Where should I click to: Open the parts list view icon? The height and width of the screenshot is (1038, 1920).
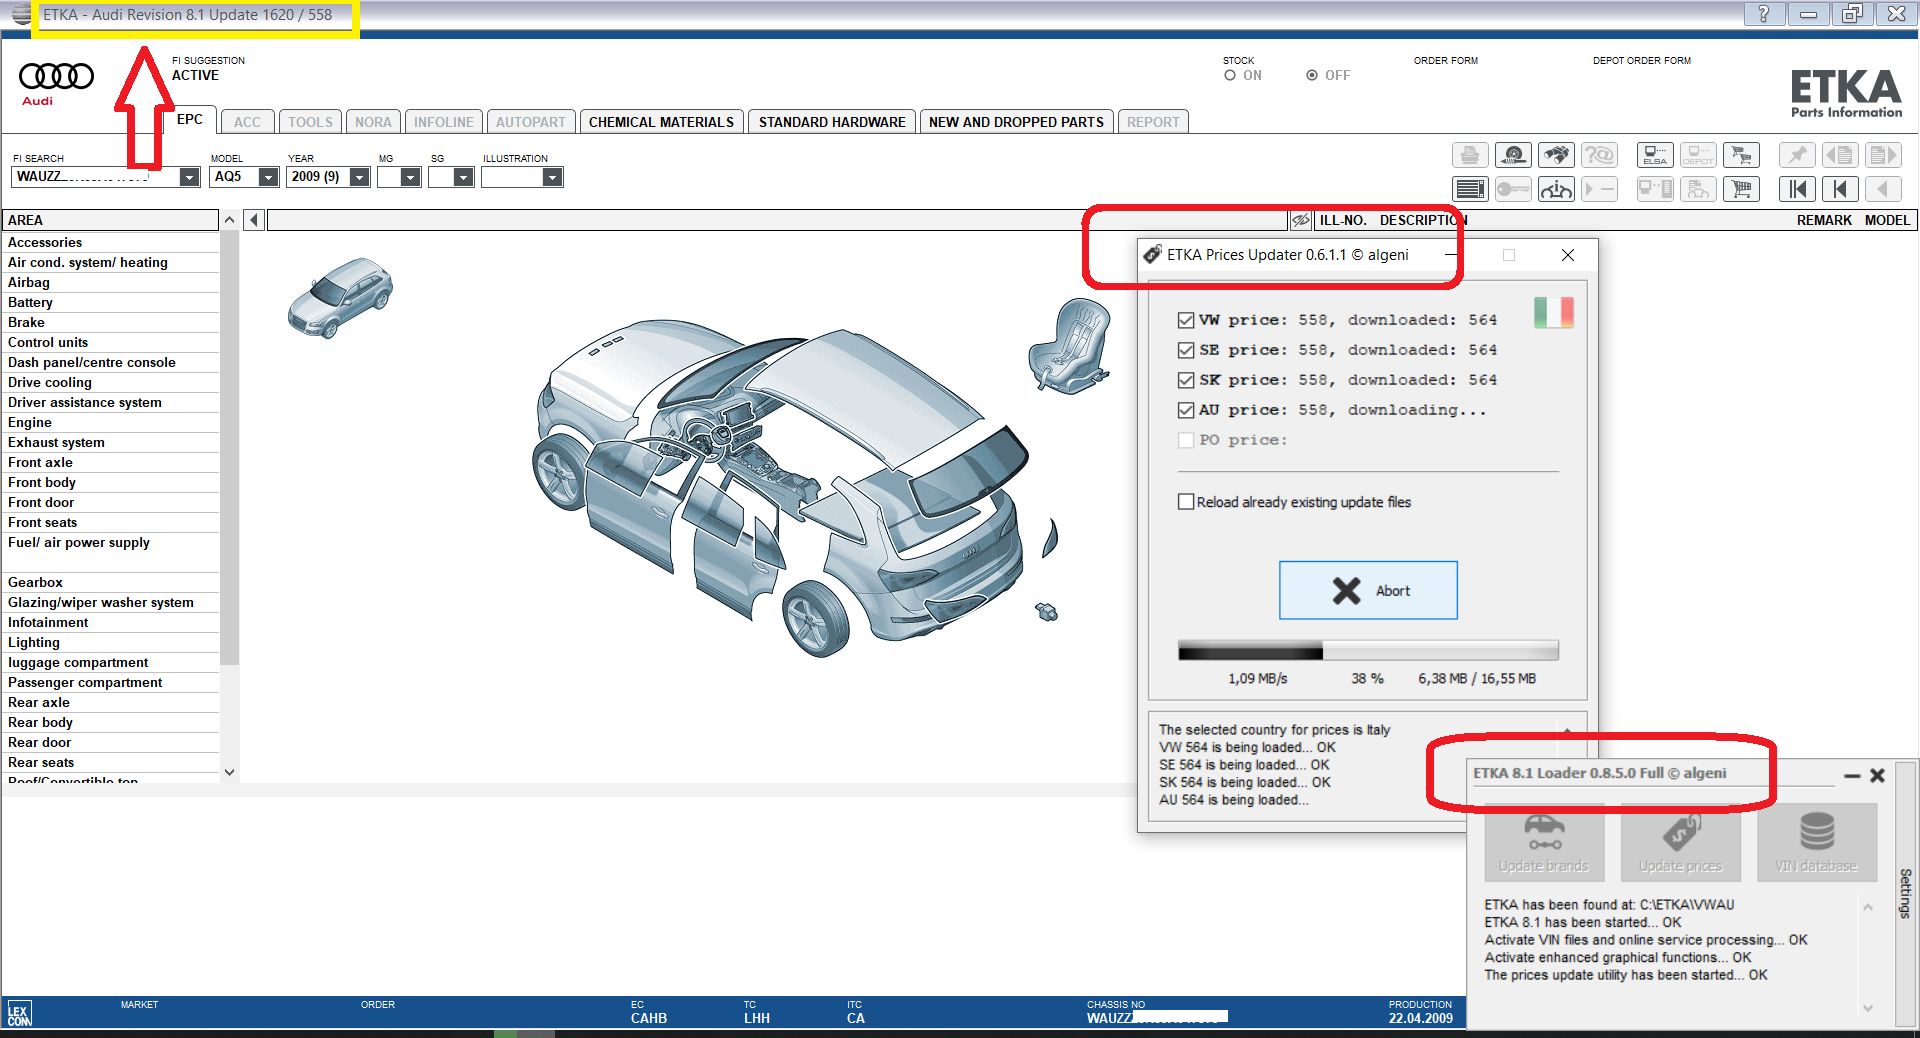coord(1469,189)
